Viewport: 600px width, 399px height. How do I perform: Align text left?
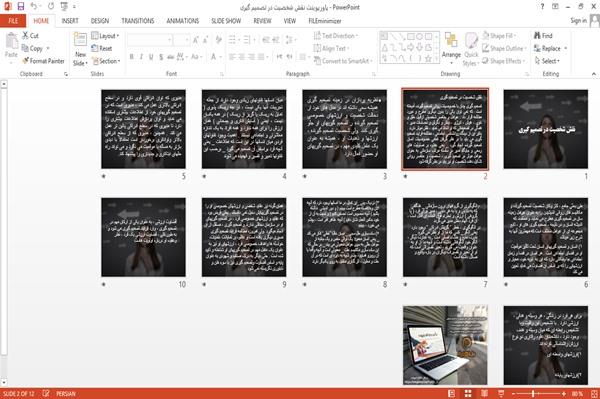[x=232, y=57]
